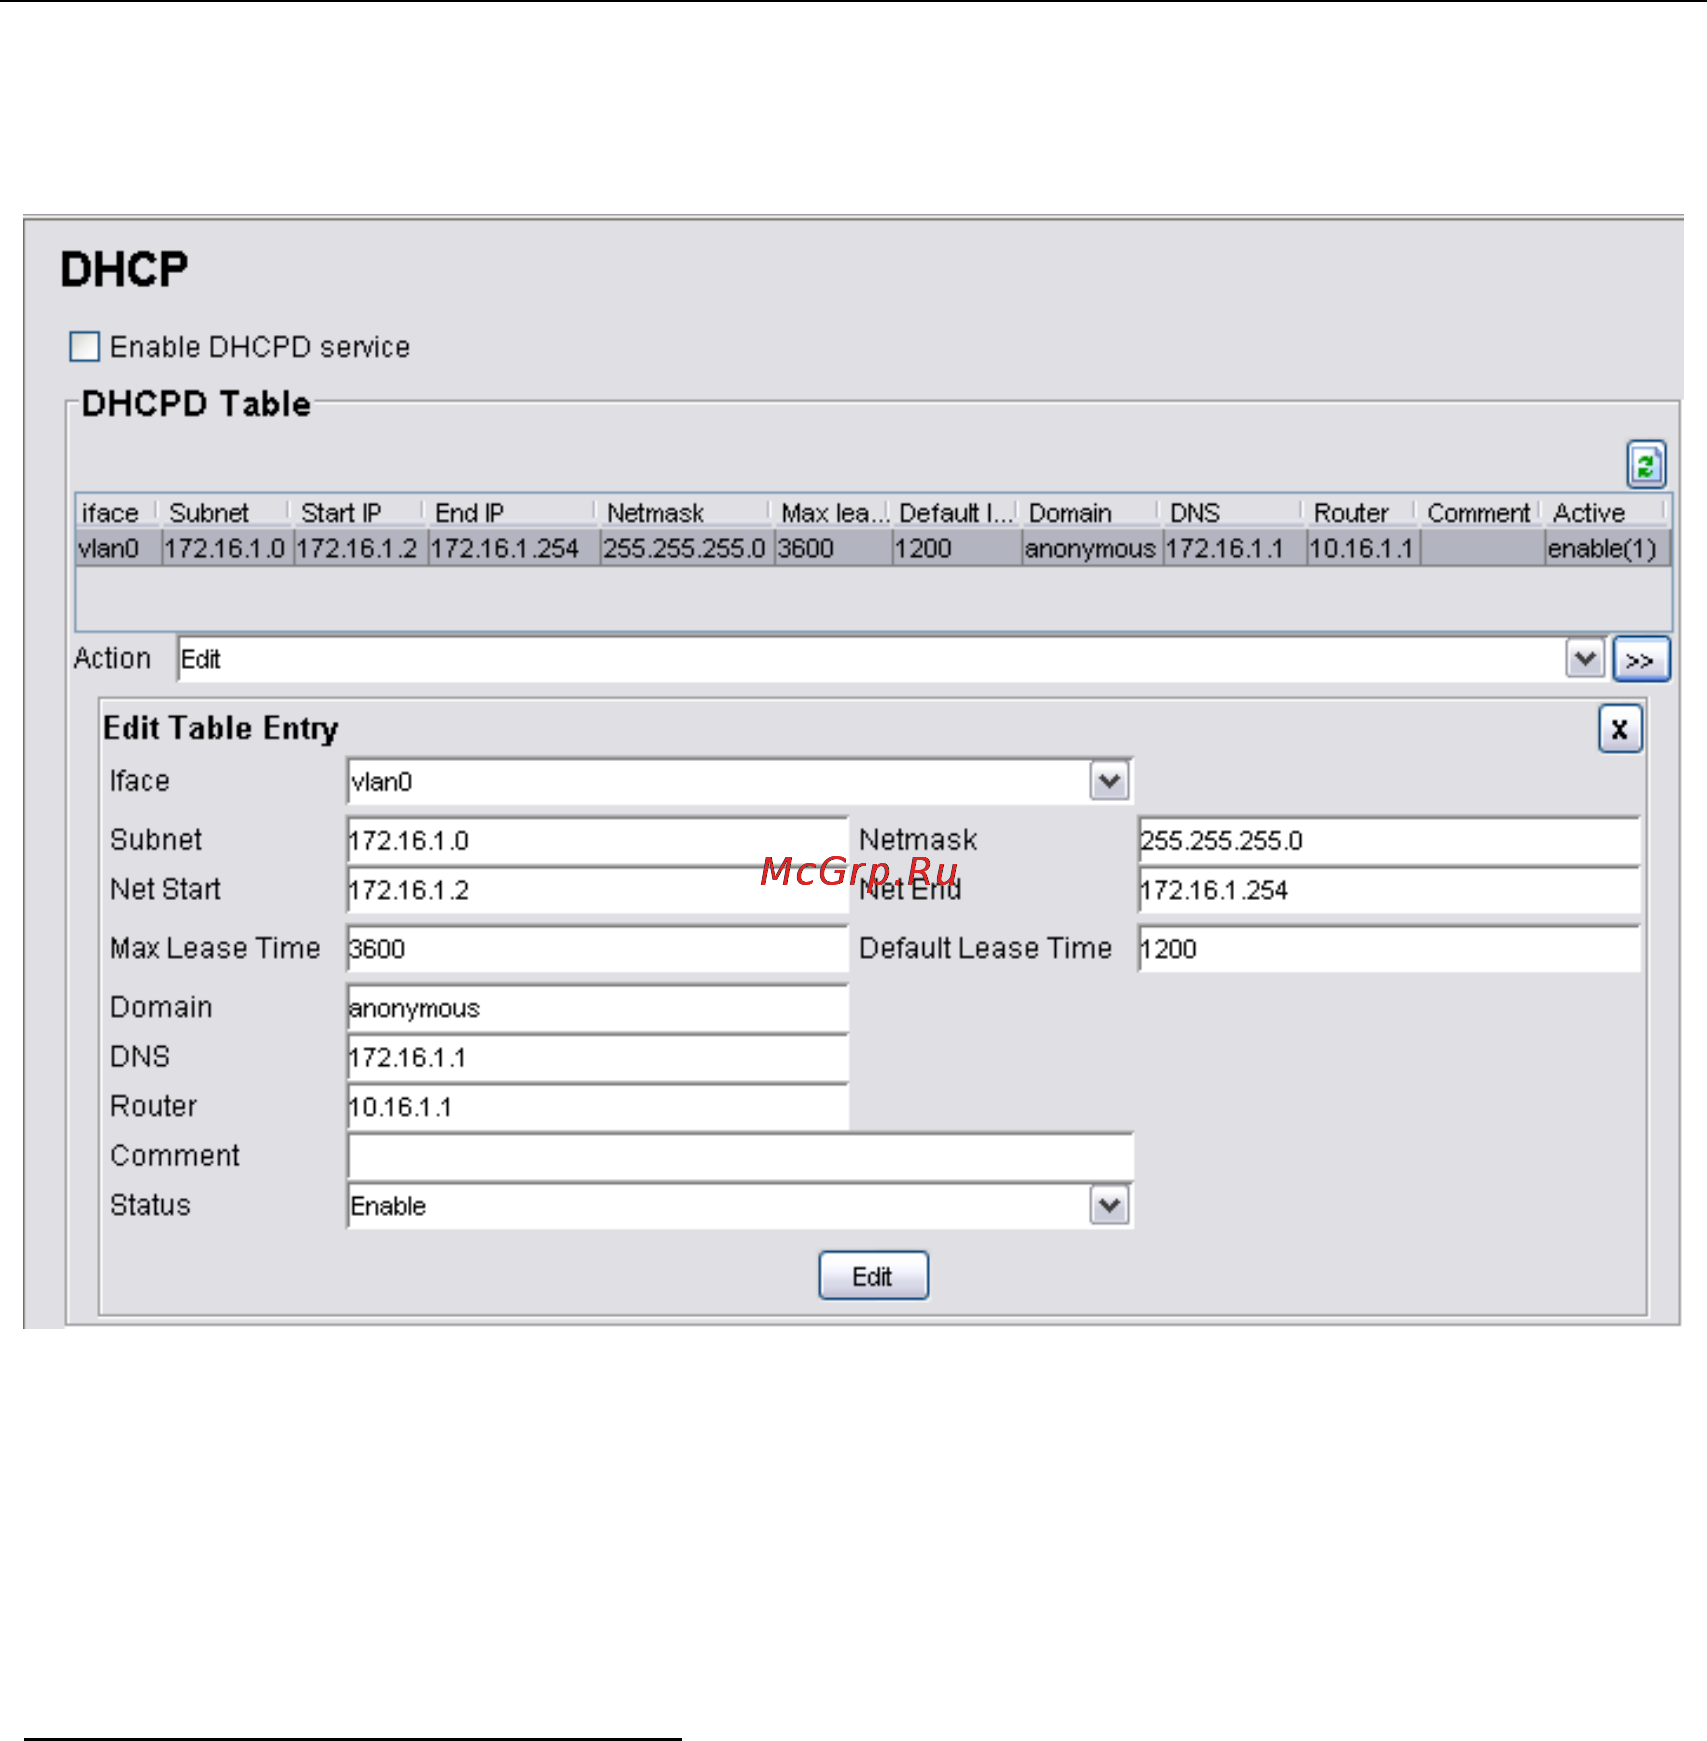Focus the Subnet input field

click(597, 841)
